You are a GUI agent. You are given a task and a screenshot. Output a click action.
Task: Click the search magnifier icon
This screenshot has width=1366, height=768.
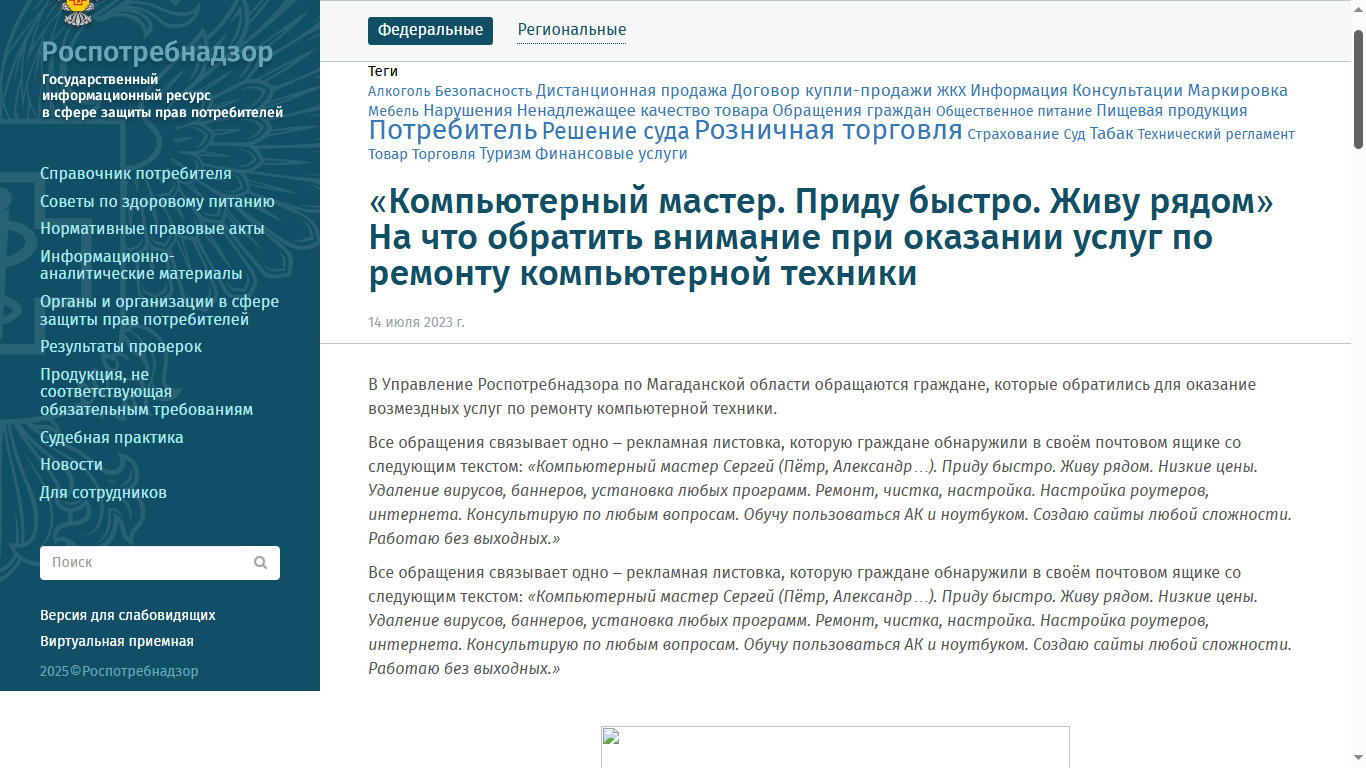tap(260, 563)
